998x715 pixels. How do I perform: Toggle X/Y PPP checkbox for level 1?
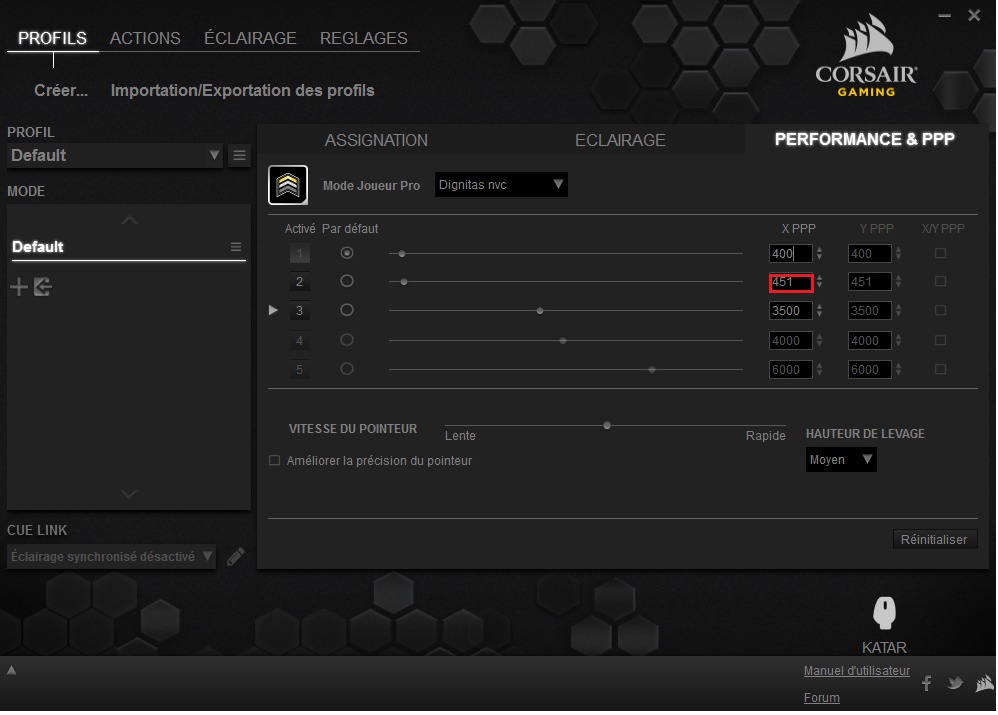click(x=940, y=254)
